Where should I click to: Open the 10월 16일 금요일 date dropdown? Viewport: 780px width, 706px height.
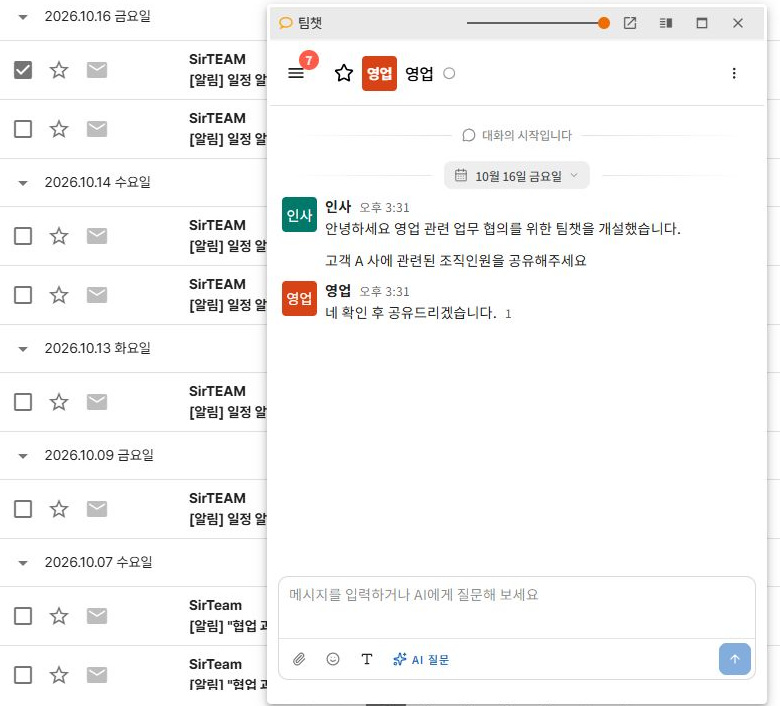click(x=516, y=176)
